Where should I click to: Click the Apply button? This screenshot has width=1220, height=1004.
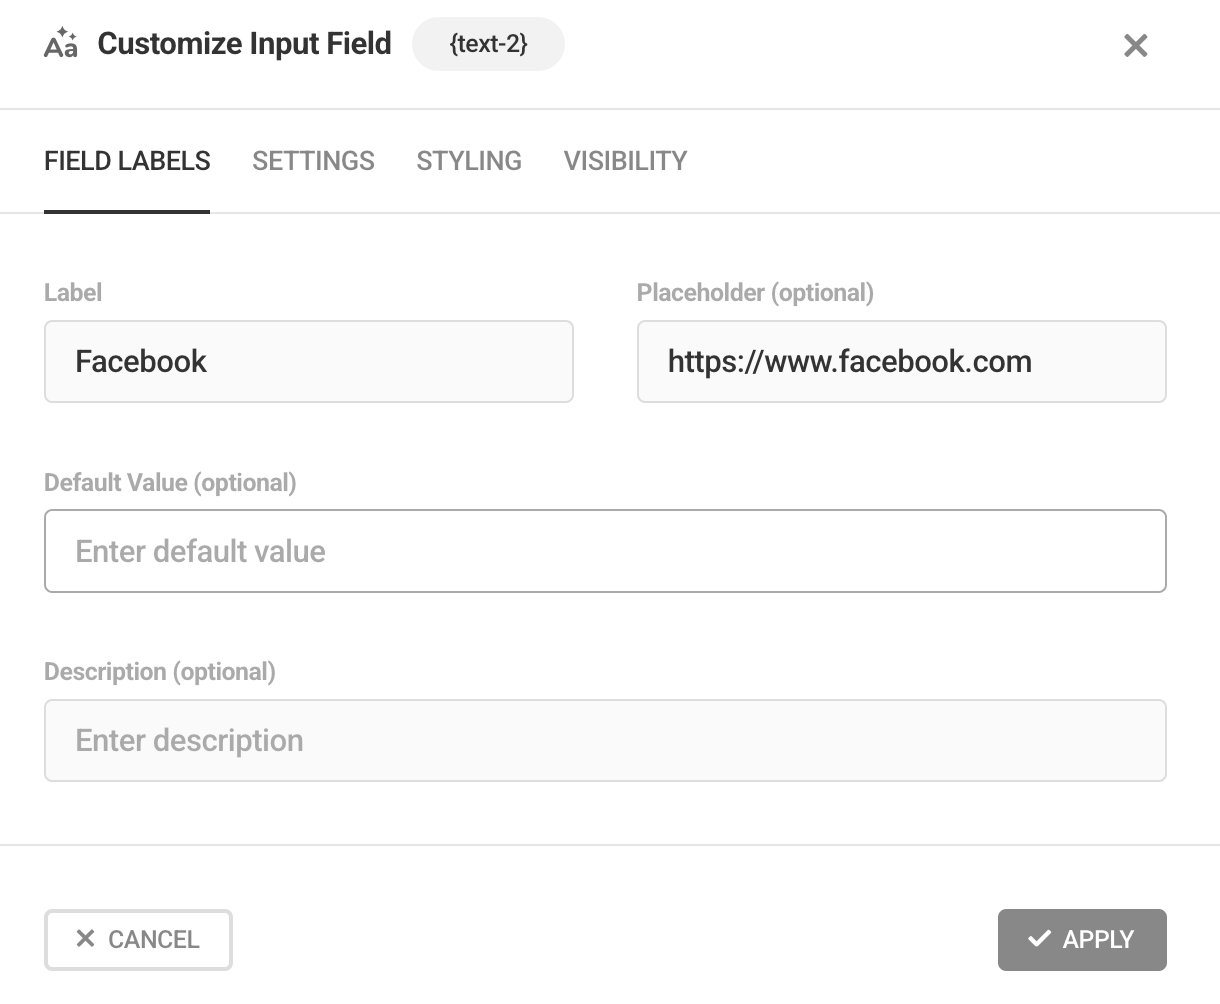[1082, 939]
